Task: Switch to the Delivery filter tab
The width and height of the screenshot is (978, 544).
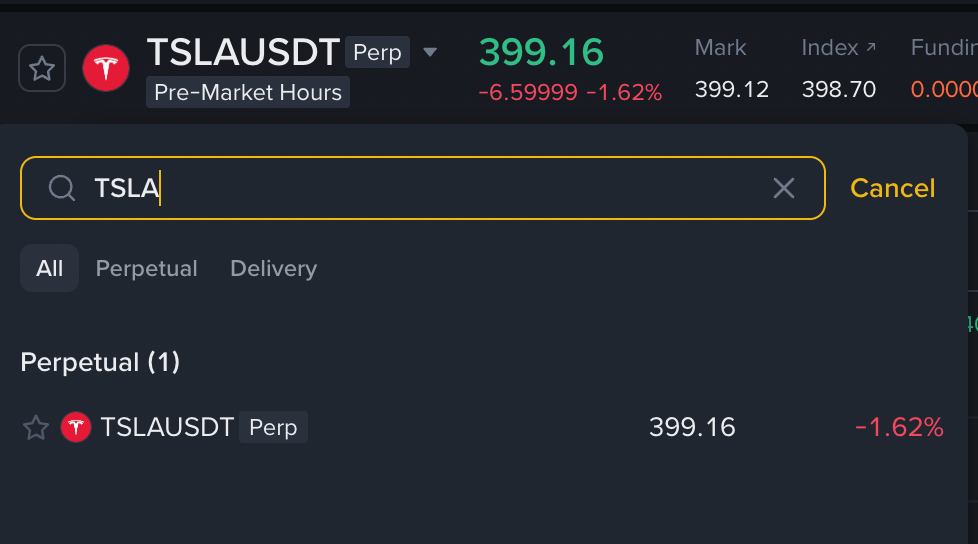Action: point(273,268)
